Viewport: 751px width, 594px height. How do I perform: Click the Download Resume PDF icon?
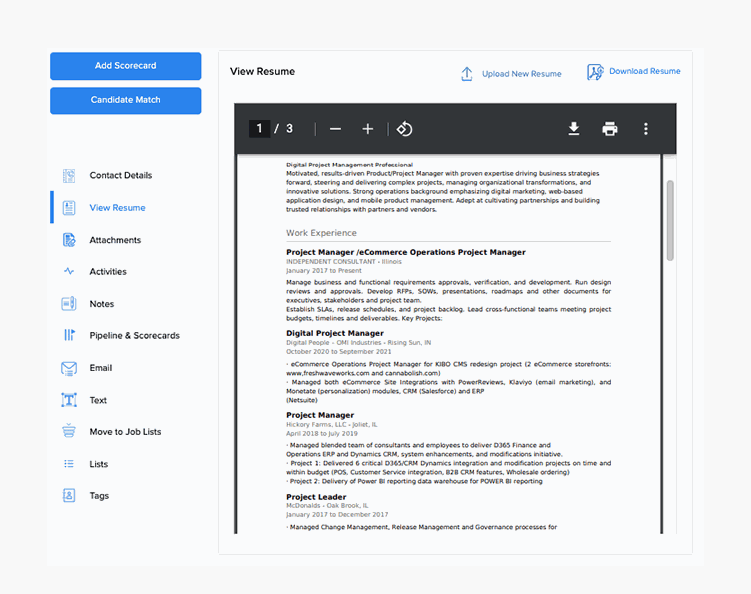[x=595, y=72]
